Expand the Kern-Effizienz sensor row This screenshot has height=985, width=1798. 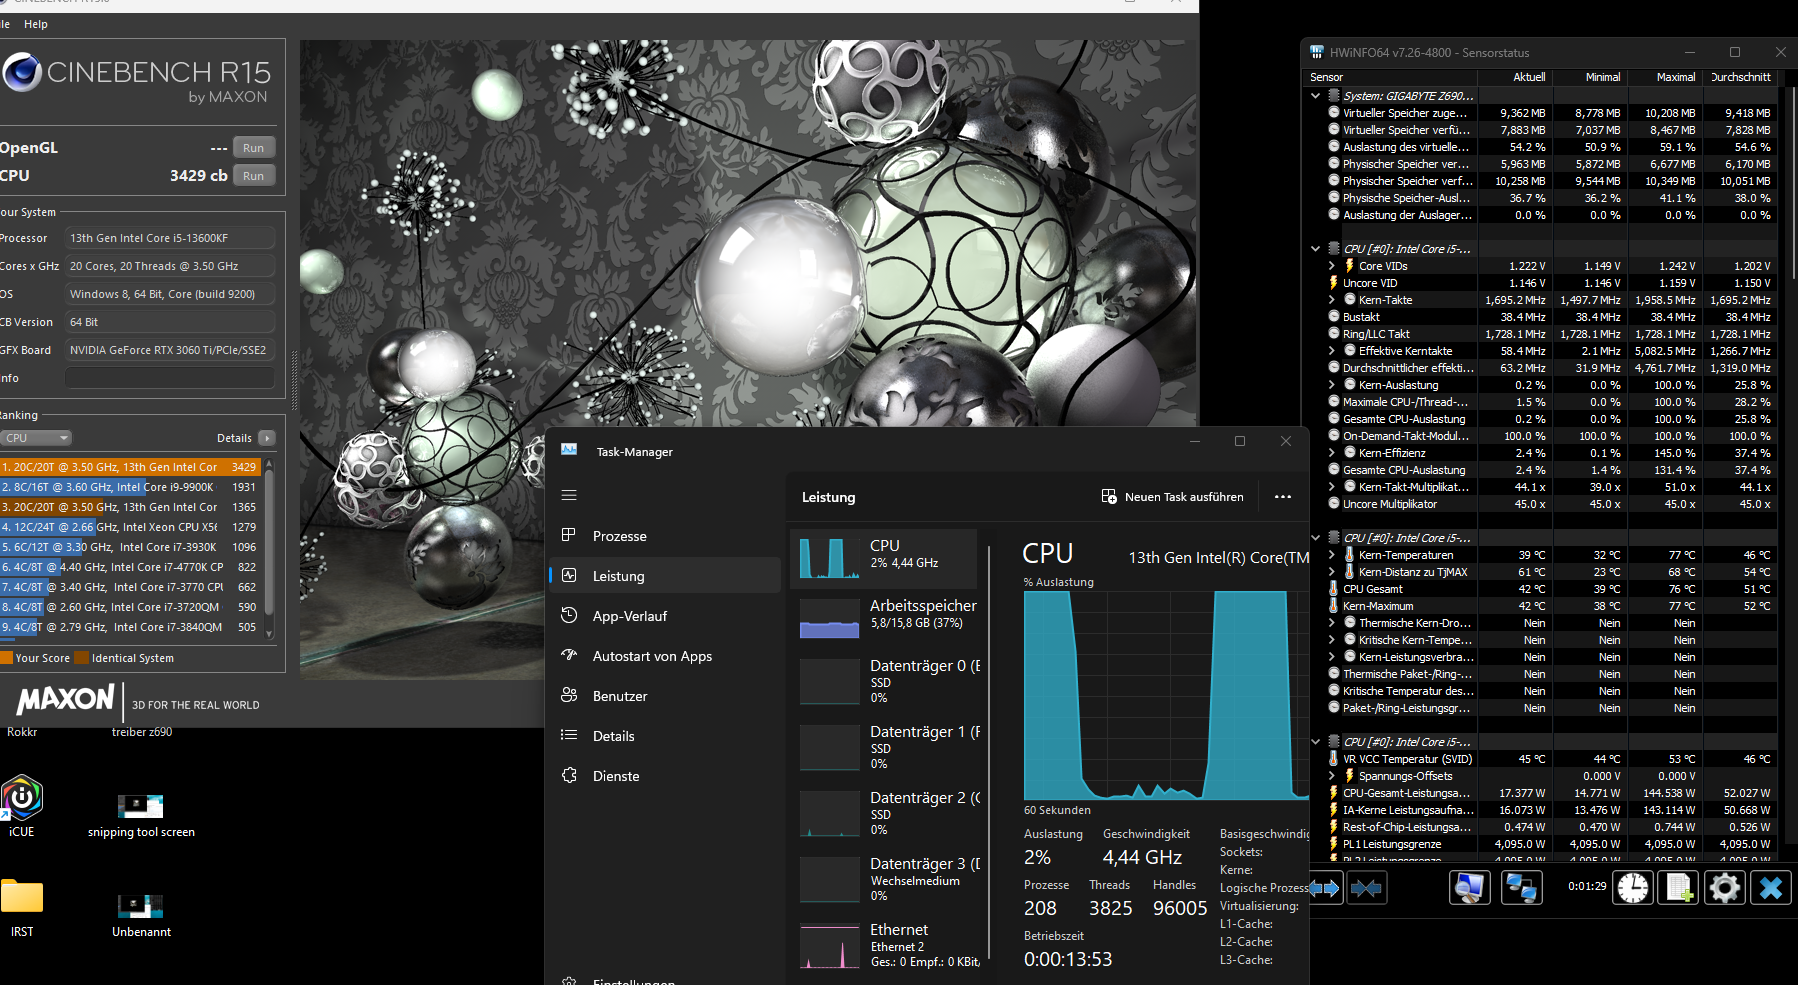tap(1332, 453)
